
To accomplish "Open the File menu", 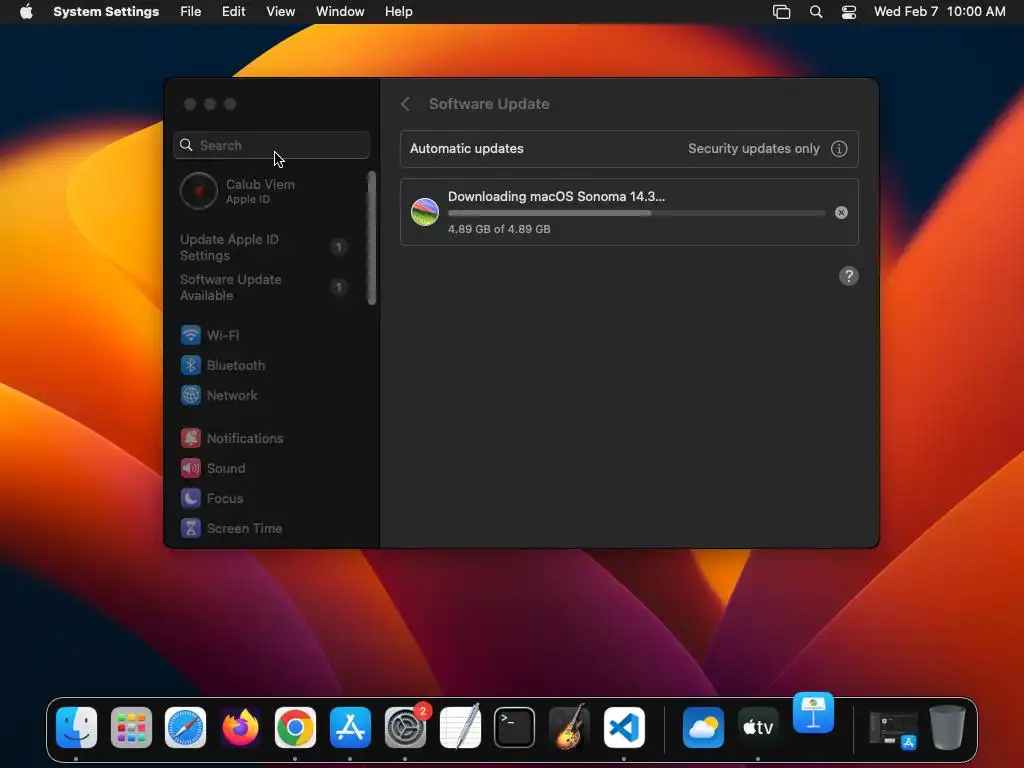I will (x=191, y=12).
